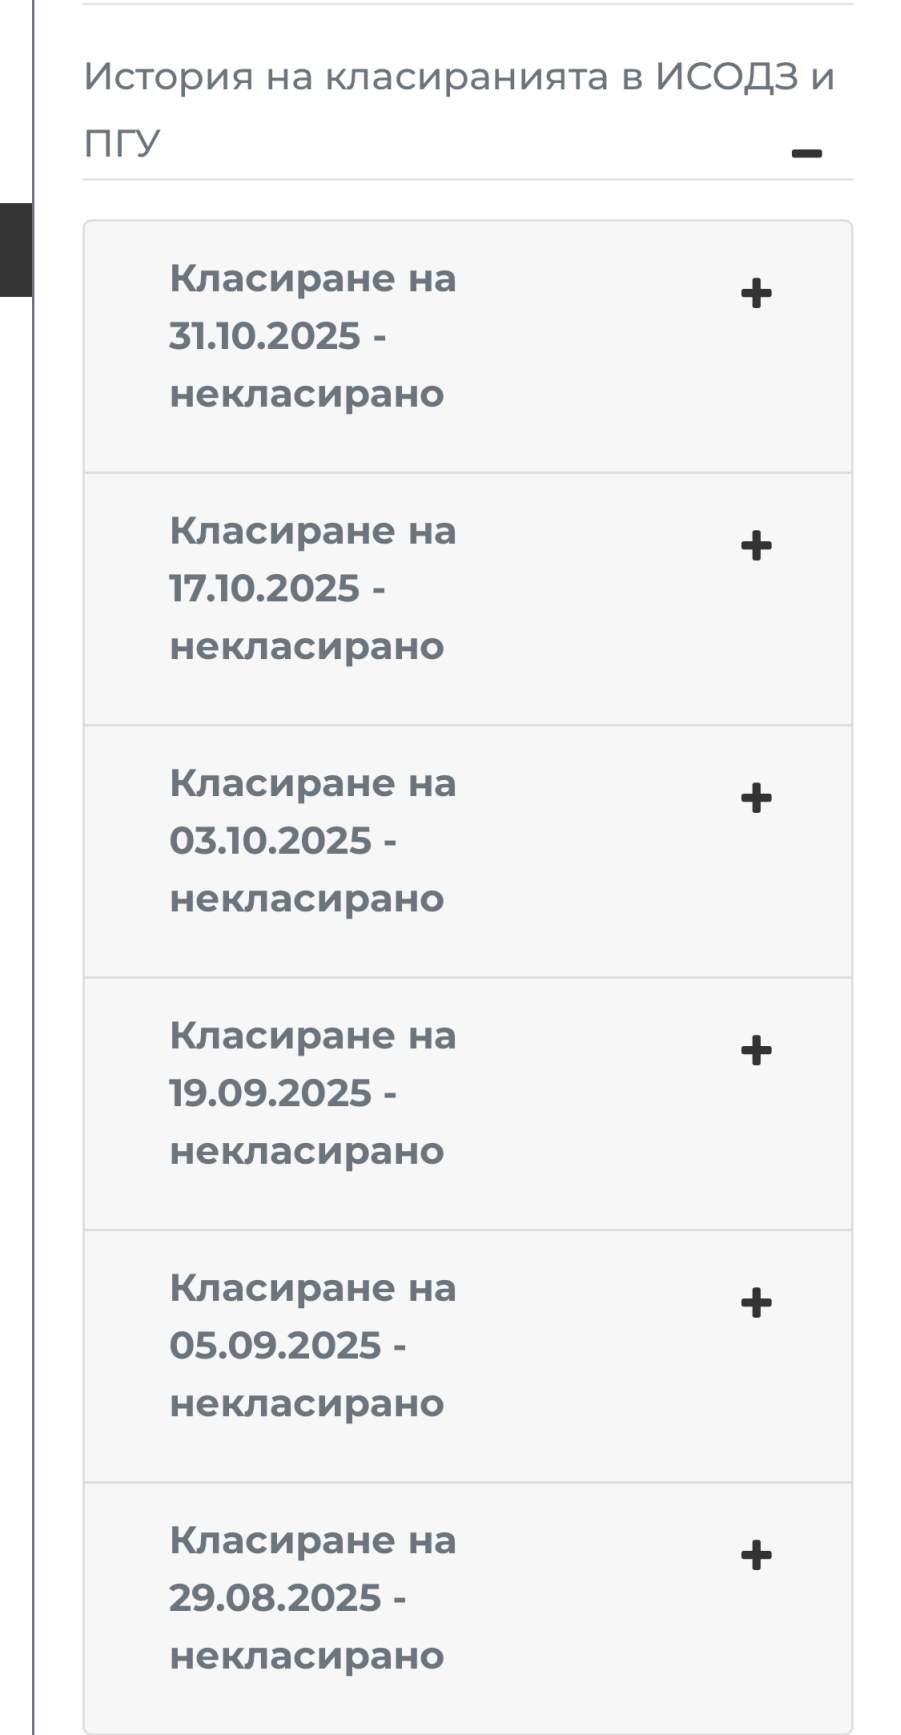Expand the 17.10.2025 ranking plus icon
The width and height of the screenshot is (901, 1735).
click(x=756, y=546)
